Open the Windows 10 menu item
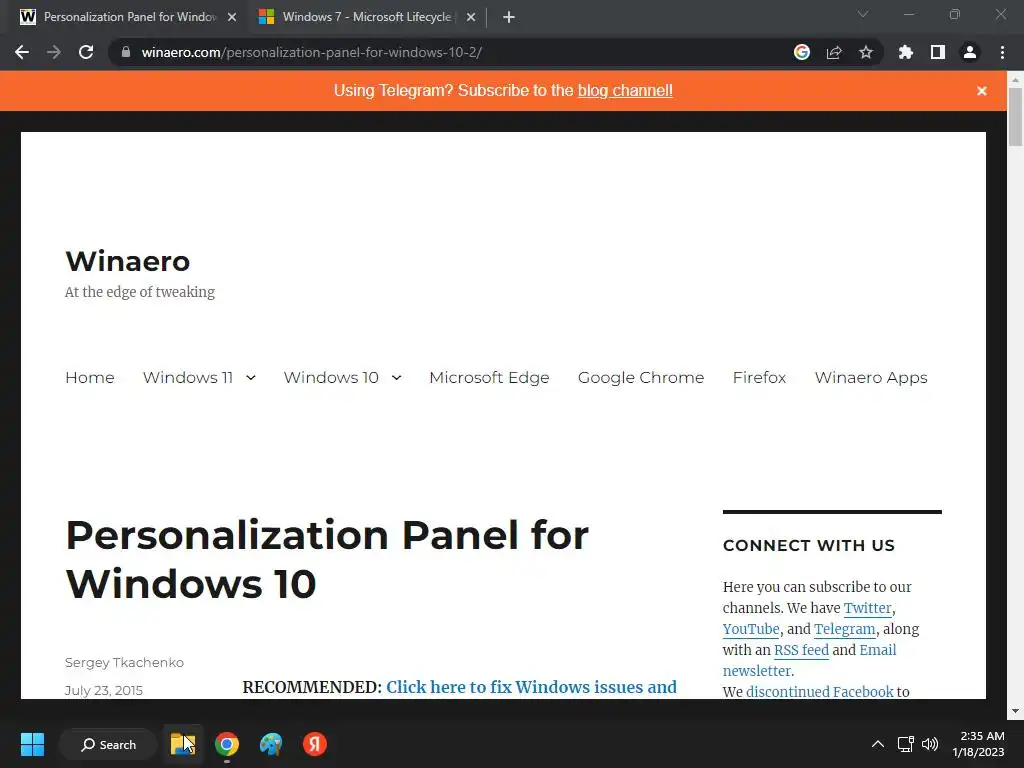Viewport: 1024px width, 768px height. pyautogui.click(x=331, y=377)
